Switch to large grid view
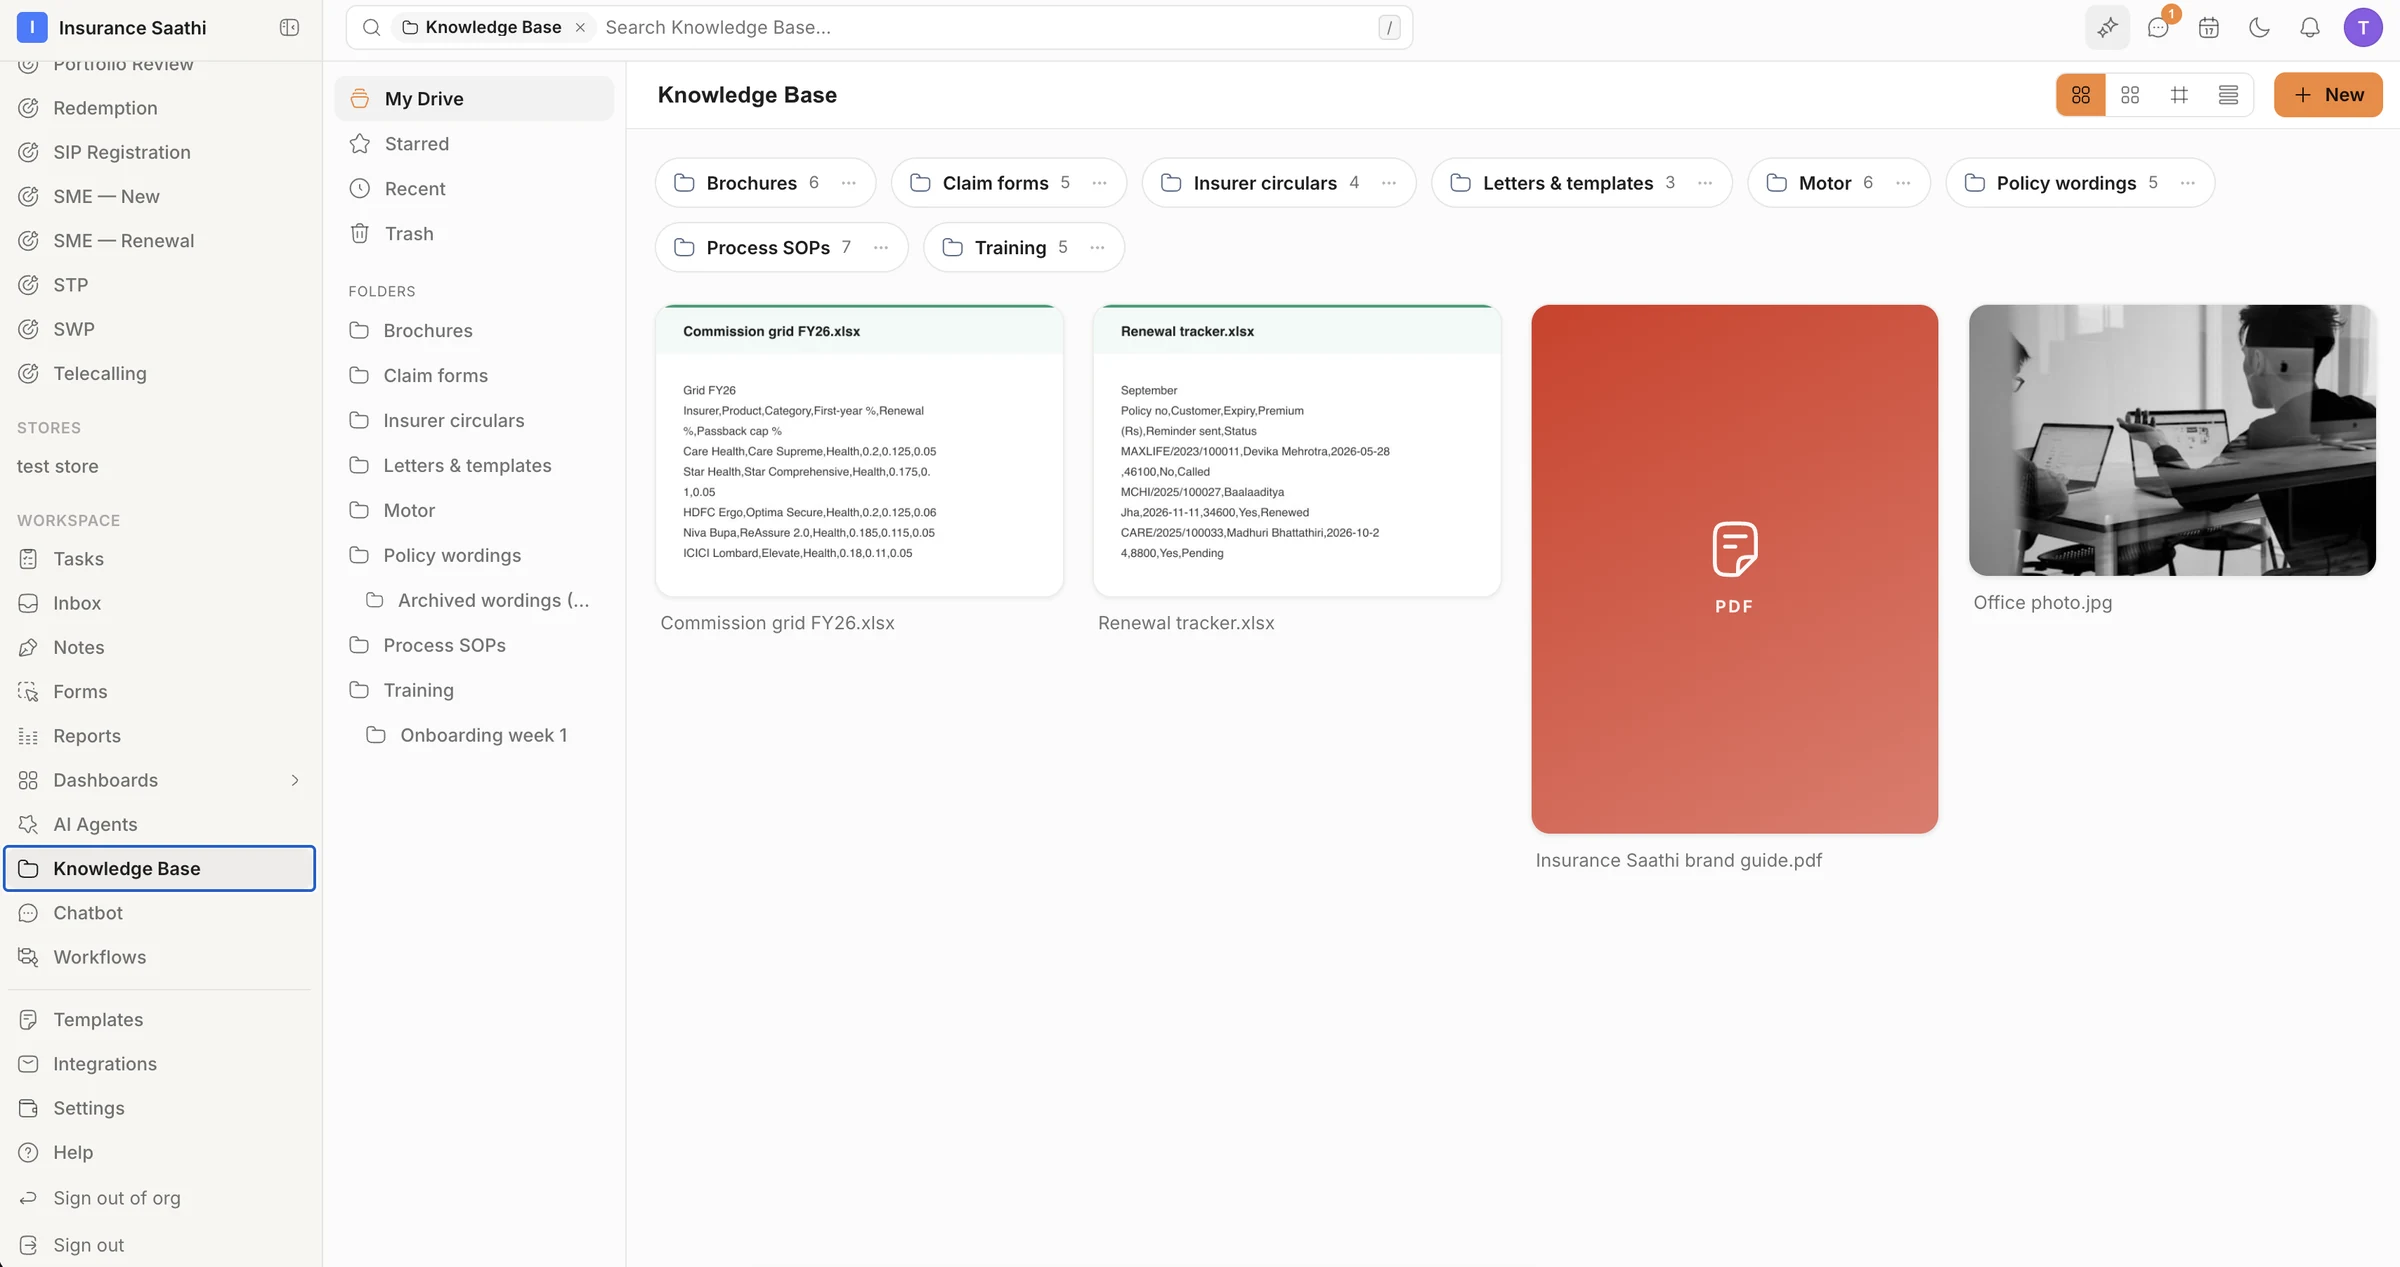Viewport: 2400px width, 1267px height. pyautogui.click(x=2081, y=95)
